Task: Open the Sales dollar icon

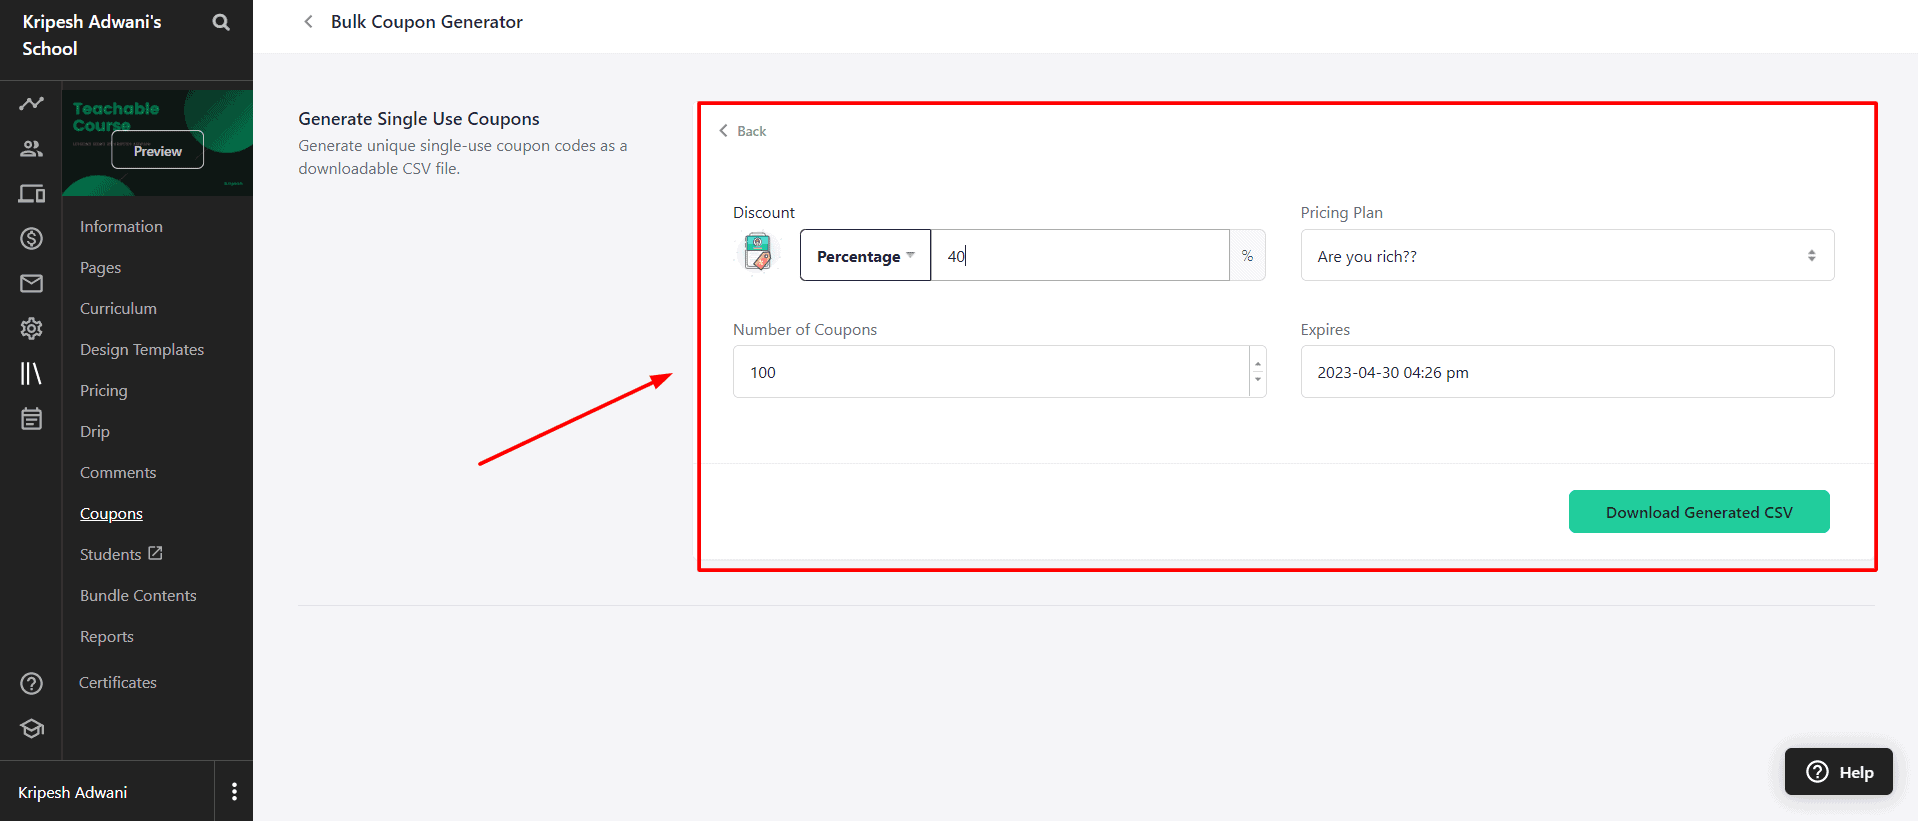Action: pyautogui.click(x=31, y=238)
